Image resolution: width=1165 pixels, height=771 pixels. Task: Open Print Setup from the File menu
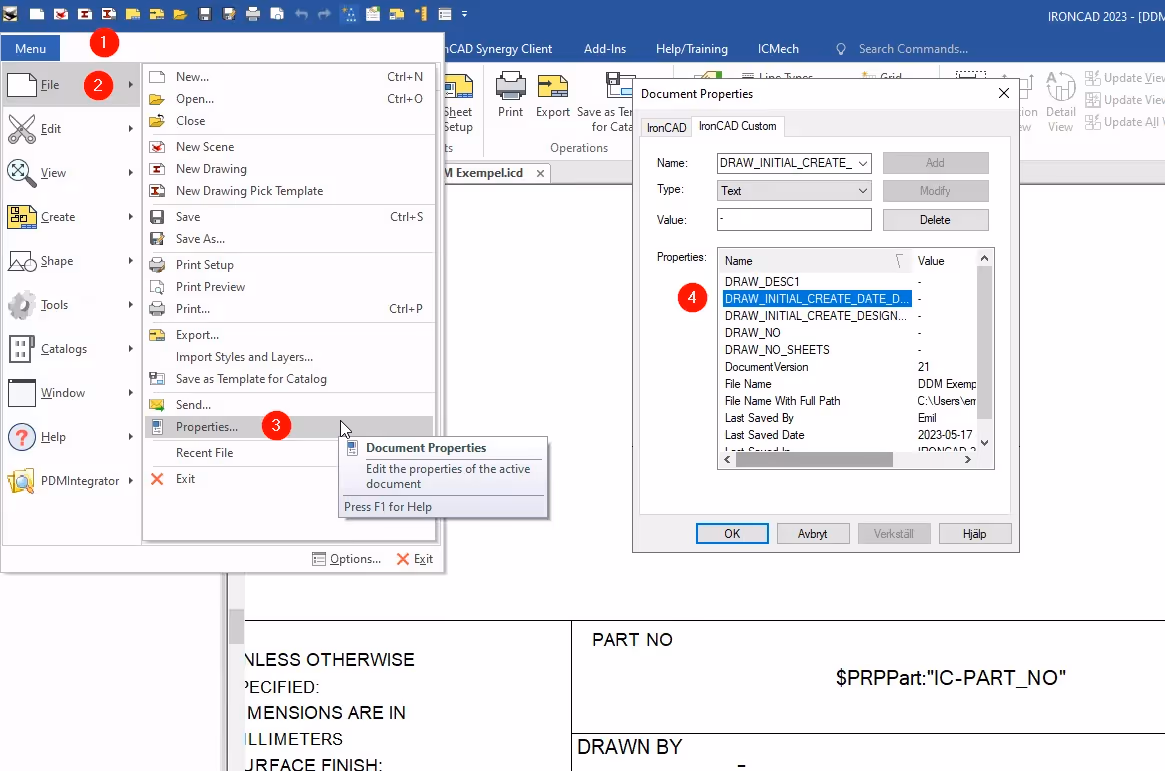tap(288, 264)
